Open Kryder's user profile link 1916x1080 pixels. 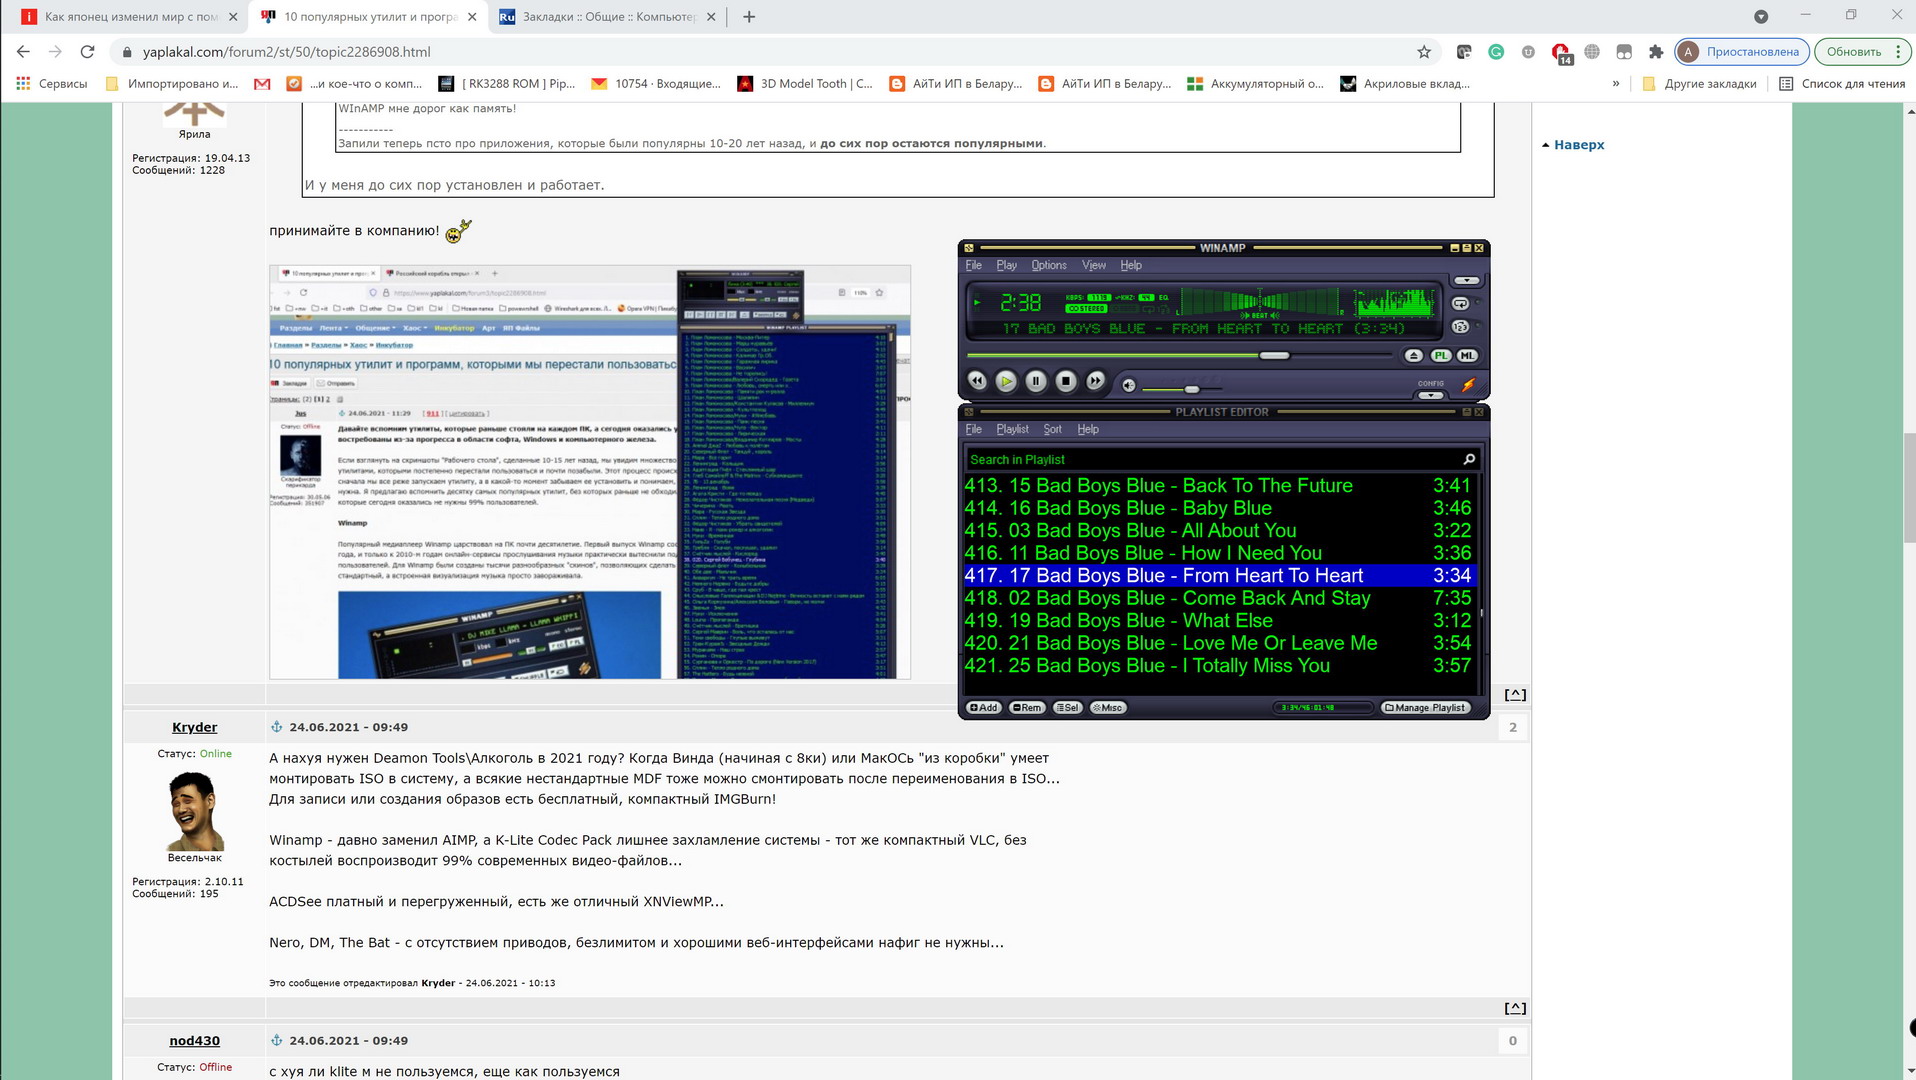click(194, 727)
